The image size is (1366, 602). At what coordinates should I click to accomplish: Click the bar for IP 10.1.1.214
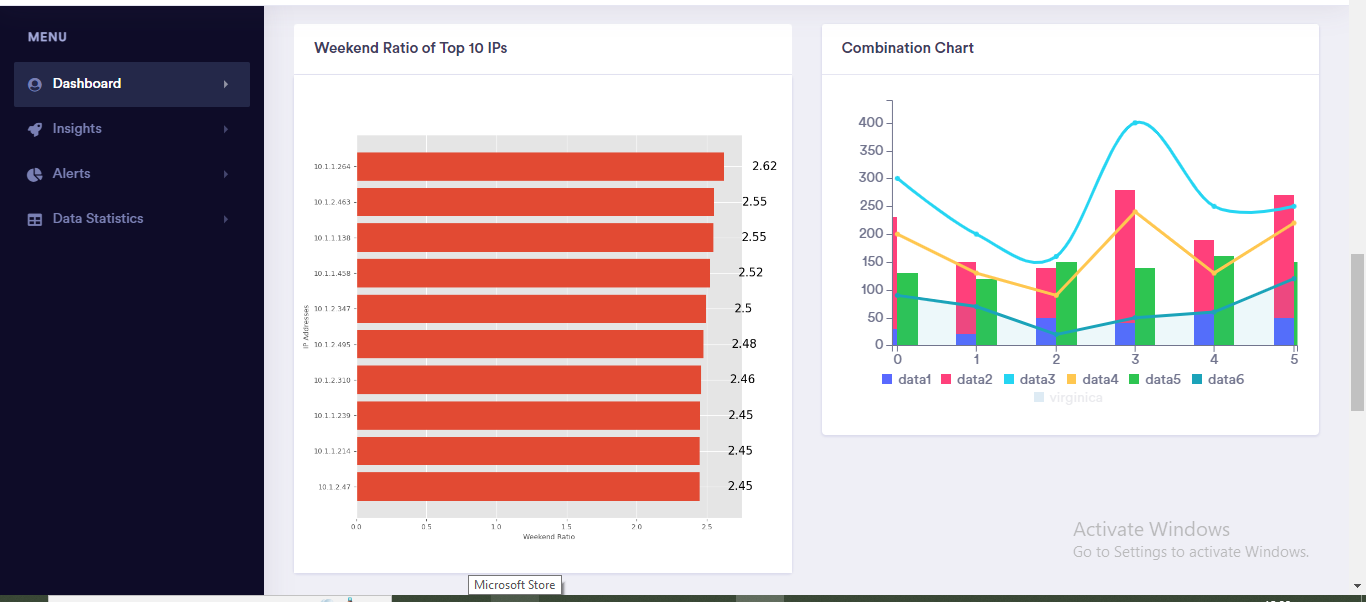[528, 451]
